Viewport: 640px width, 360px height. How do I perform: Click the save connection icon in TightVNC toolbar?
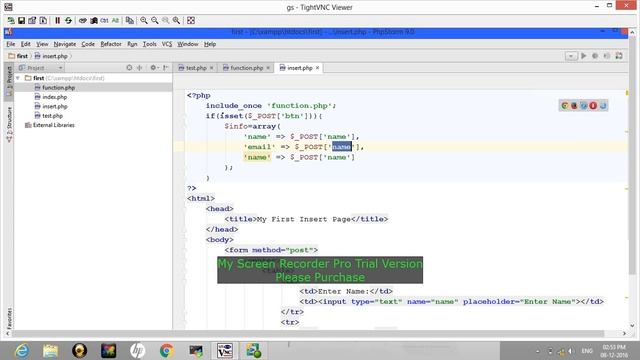coord(21,20)
